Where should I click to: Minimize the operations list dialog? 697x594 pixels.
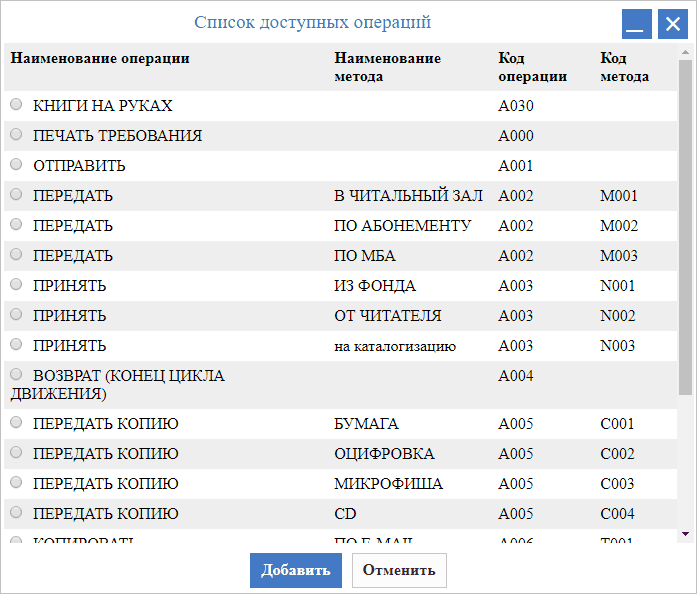click(637, 24)
